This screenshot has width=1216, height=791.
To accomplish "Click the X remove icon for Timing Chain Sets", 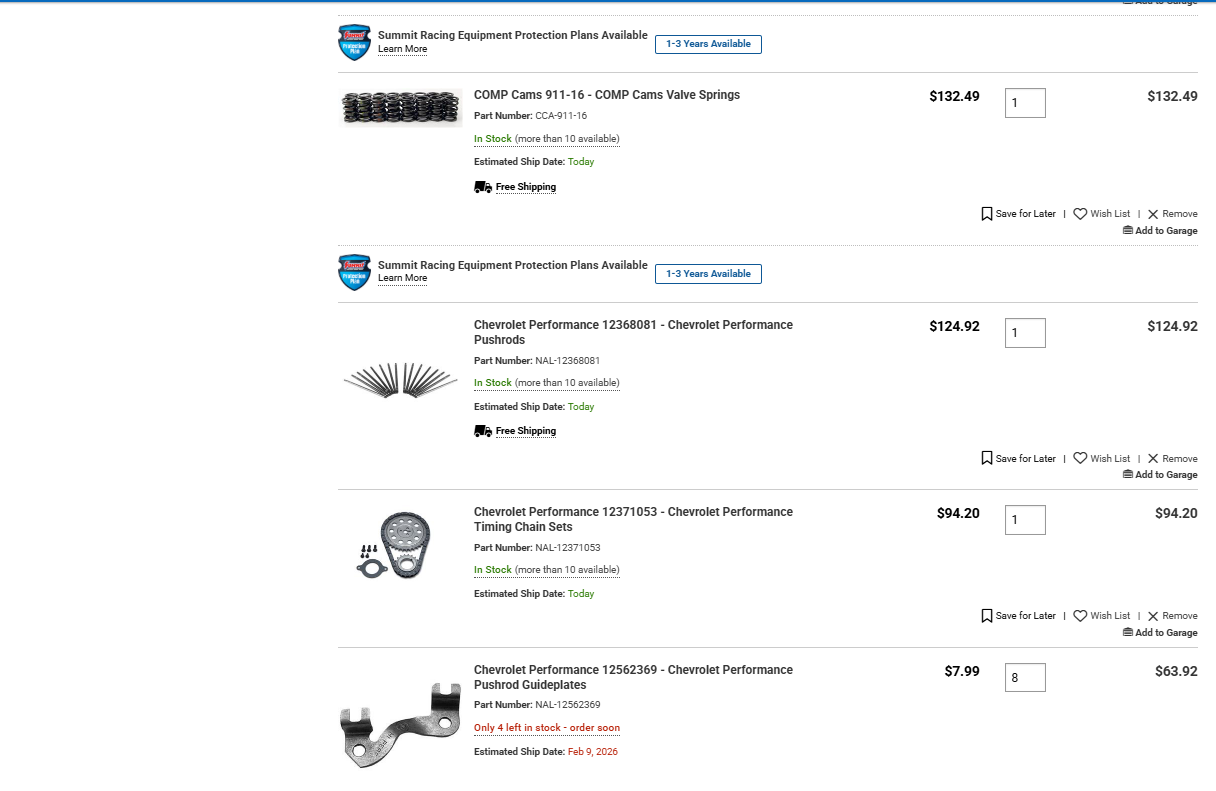I will click(x=1153, y=616).
